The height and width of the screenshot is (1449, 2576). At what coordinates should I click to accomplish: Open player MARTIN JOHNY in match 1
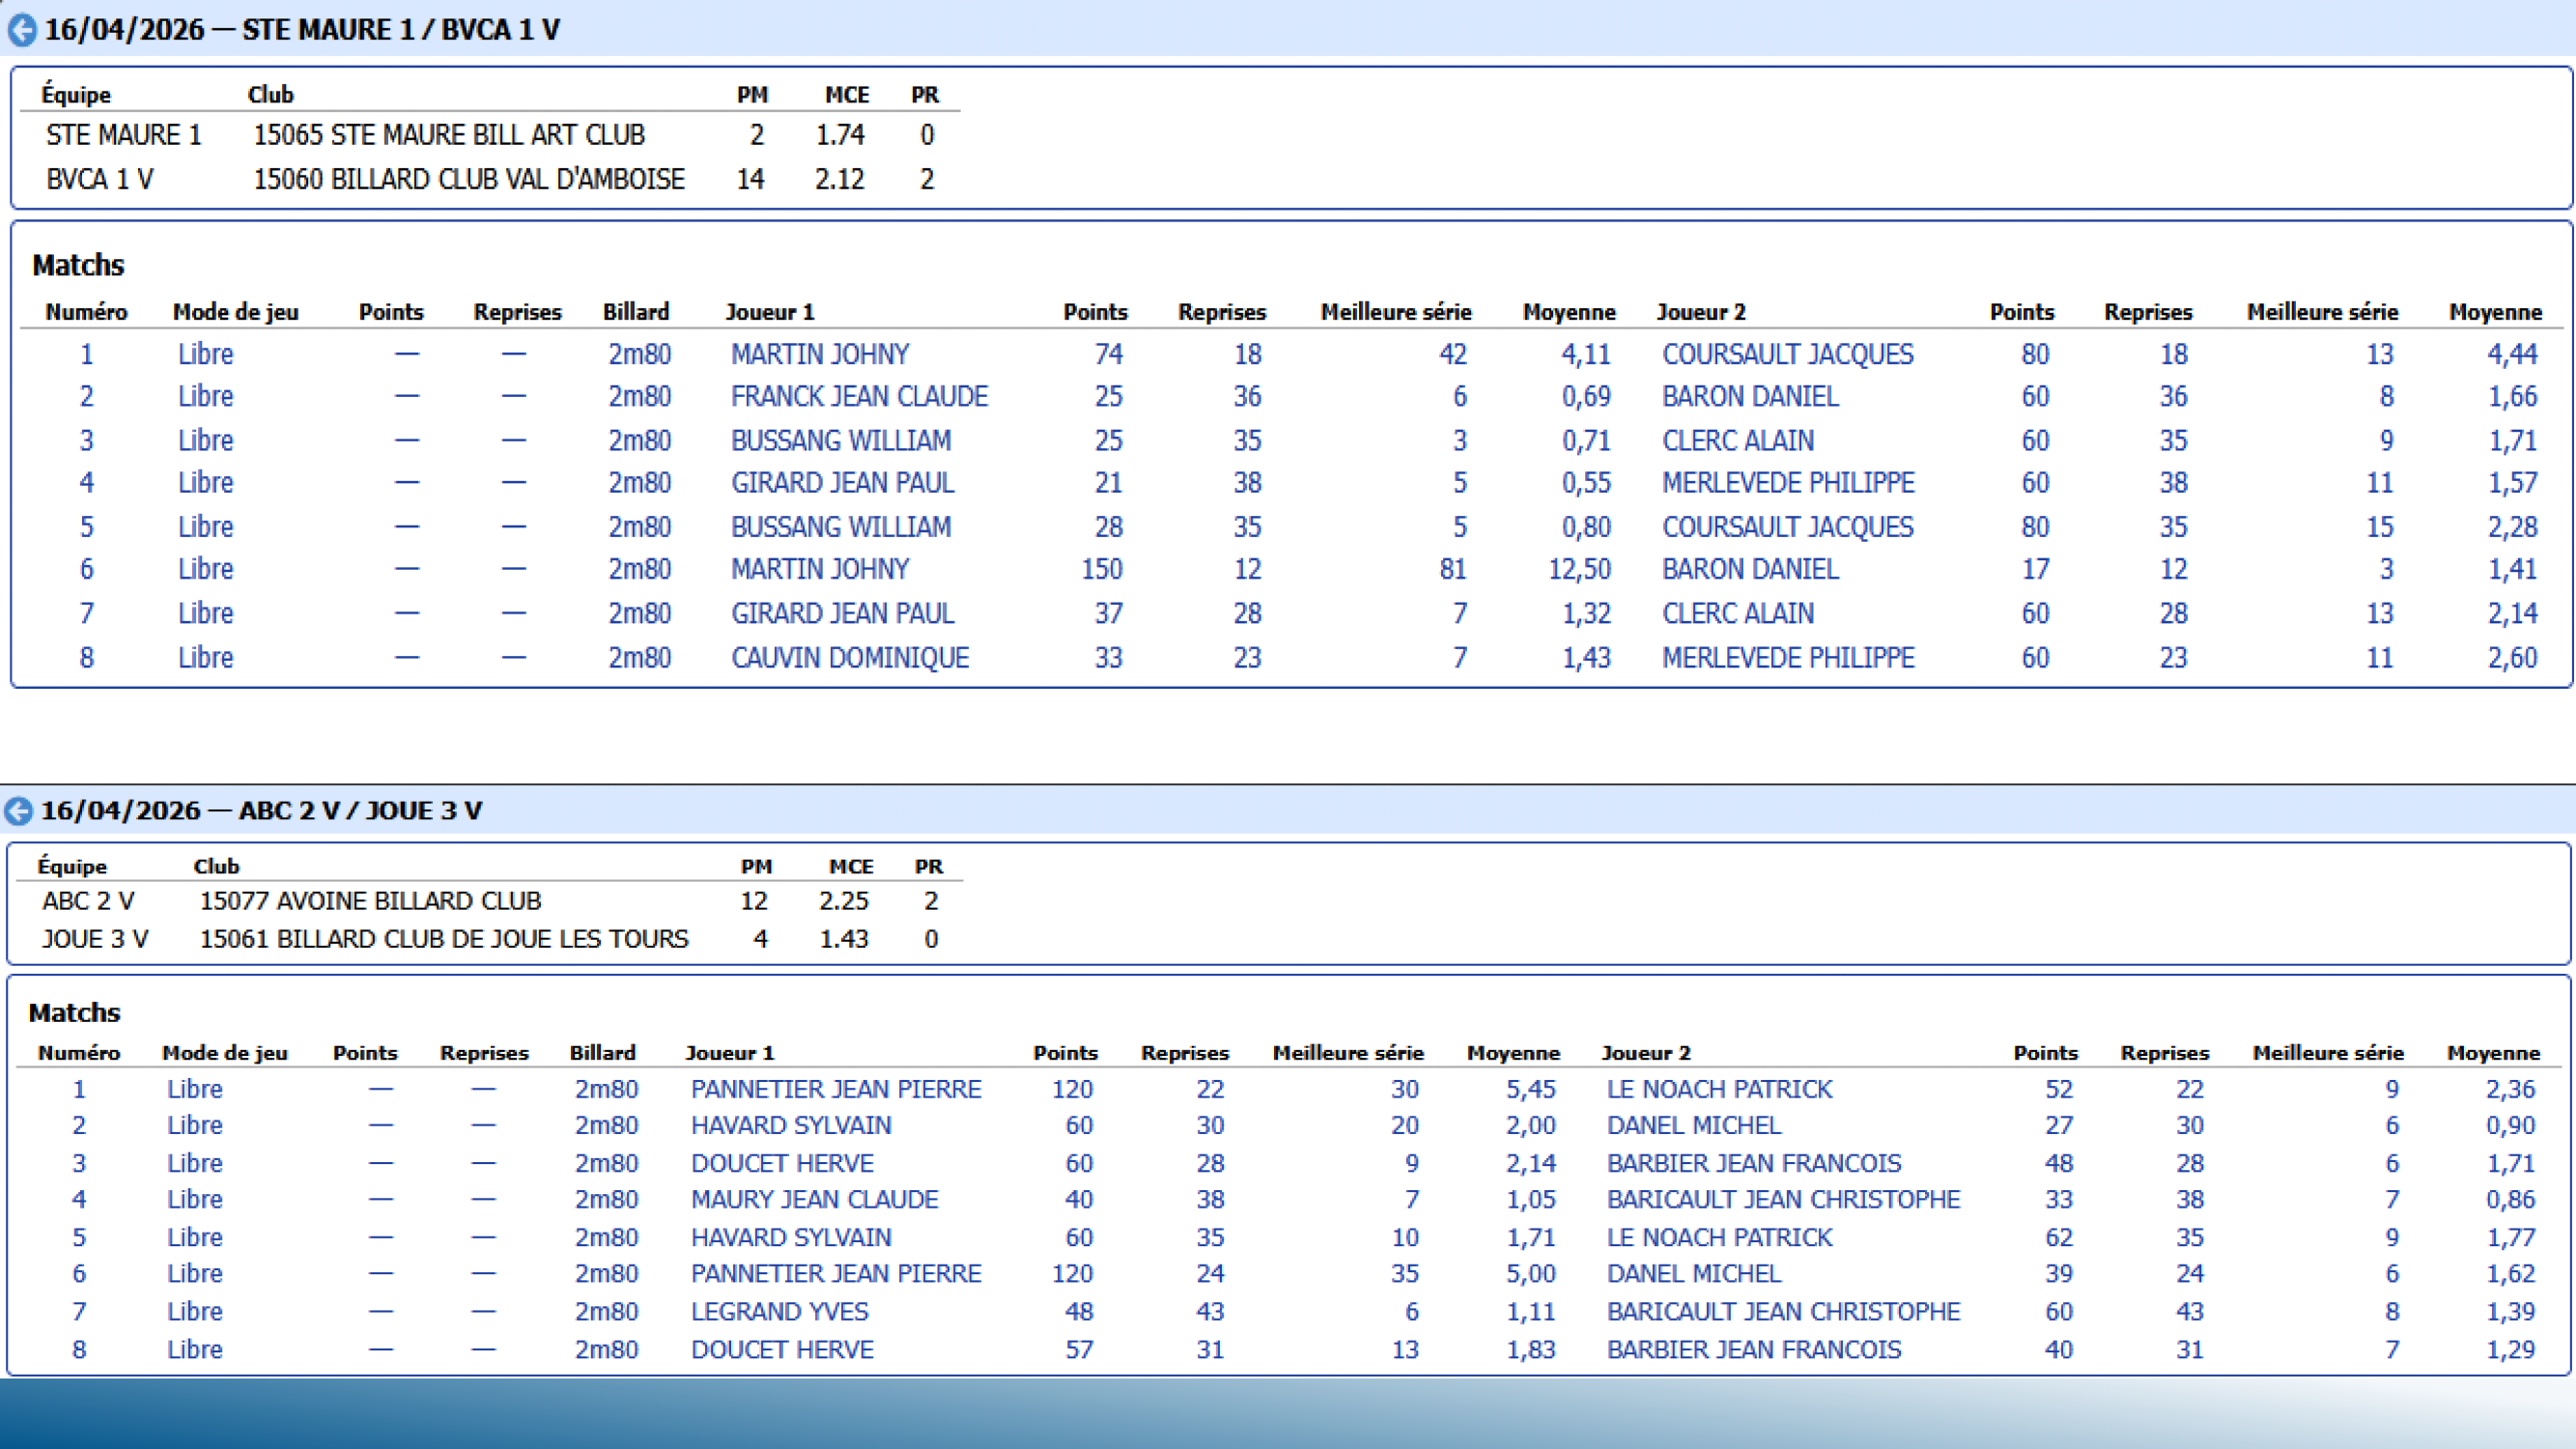(x=819, y=354)
